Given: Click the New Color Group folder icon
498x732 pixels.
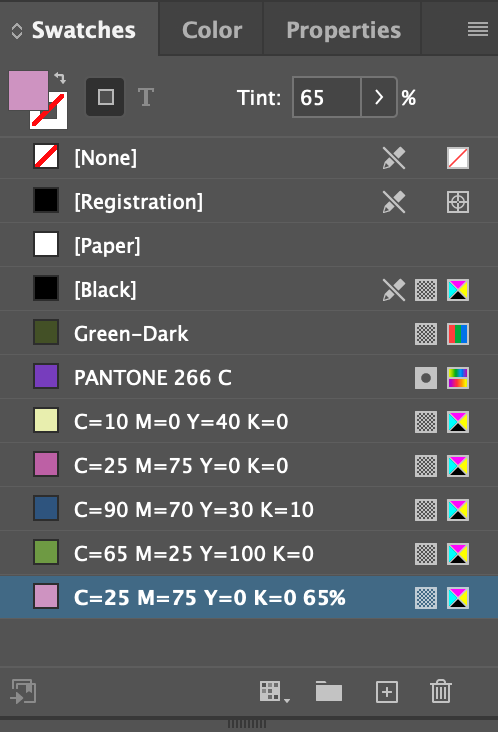Looking at the screenshot, I should (x=329, y=691).
